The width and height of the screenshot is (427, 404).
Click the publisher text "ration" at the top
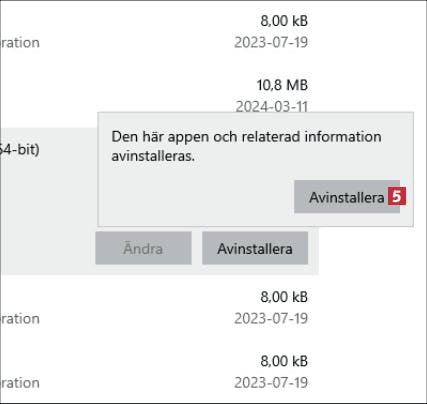(20, 43)
